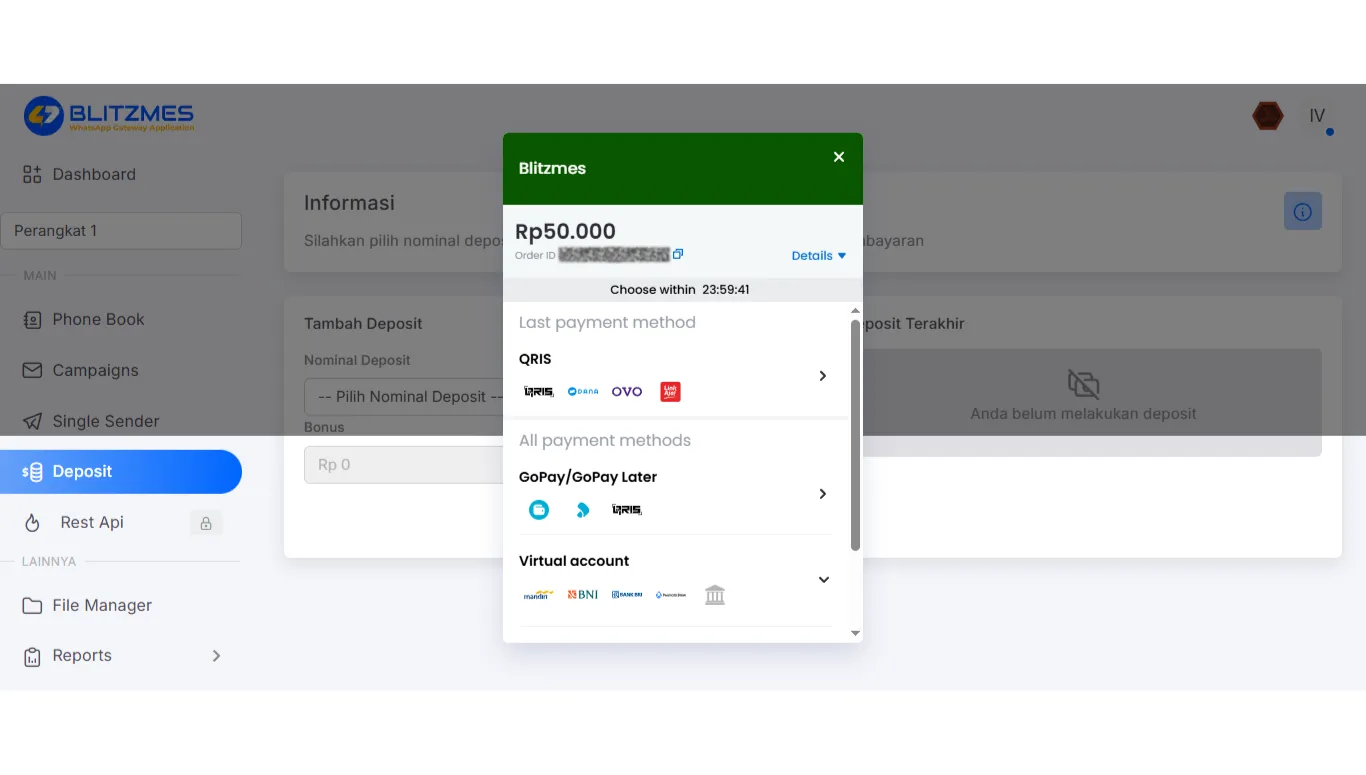Click the Dana logo
The height and width of the screenshot is (775, 1366).
(583, 392)
